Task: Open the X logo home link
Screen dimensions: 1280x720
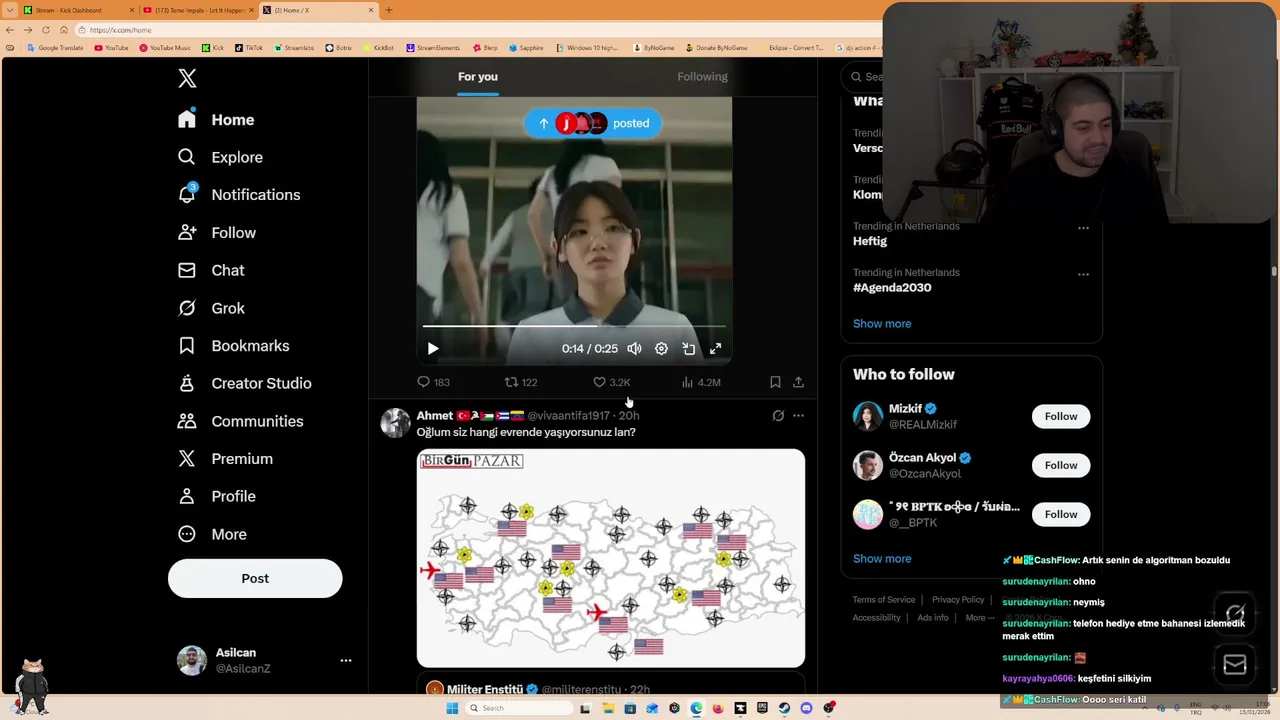Action: [x=187, y=79]
